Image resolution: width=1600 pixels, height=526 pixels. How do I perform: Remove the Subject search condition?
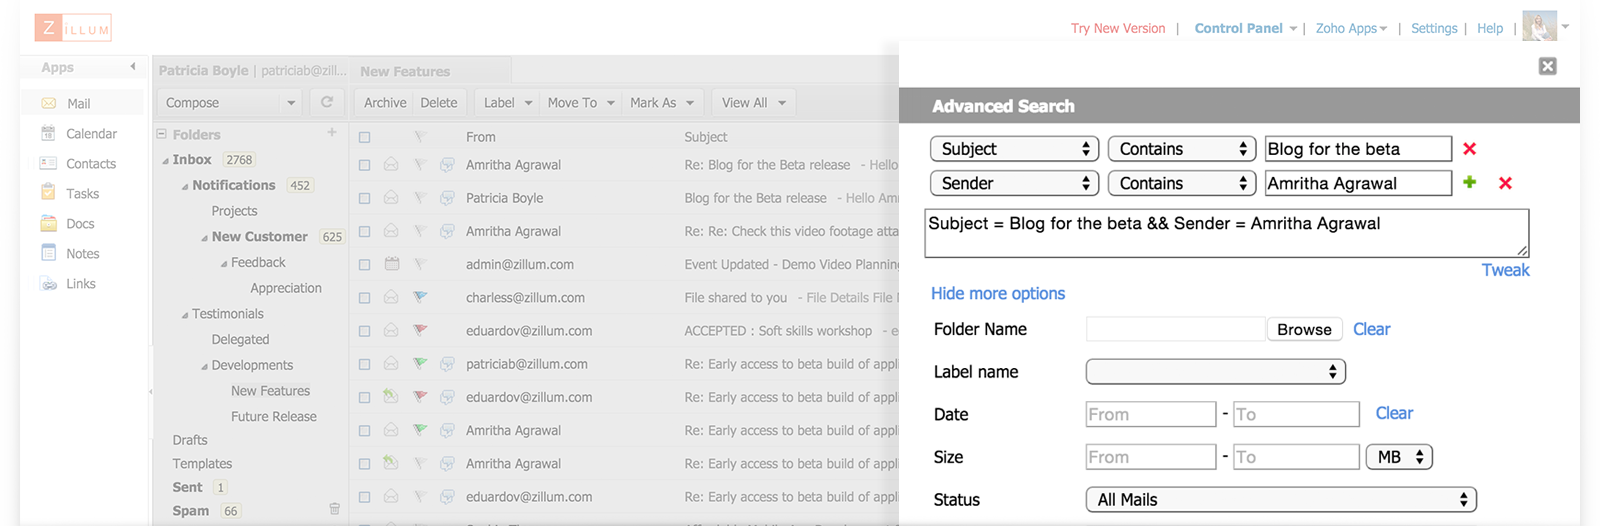pos(1469,149)
